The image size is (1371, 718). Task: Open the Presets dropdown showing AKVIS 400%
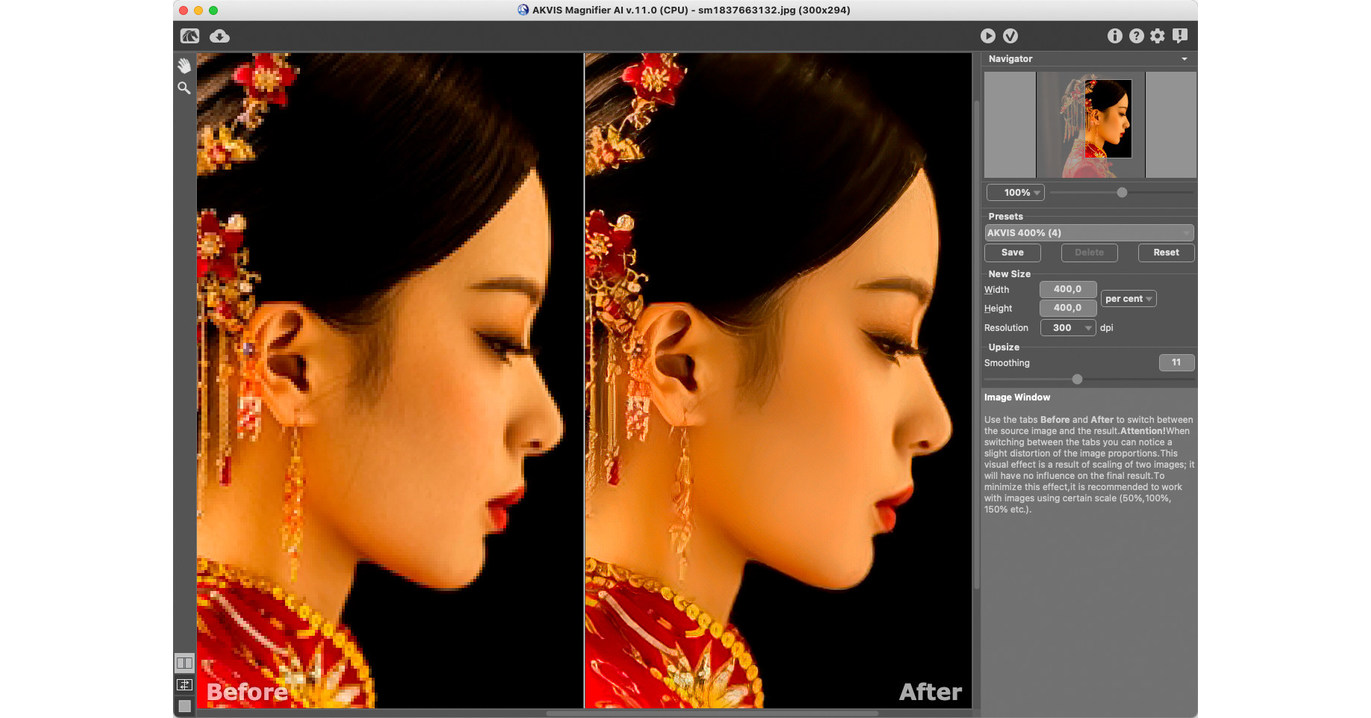click(1089, 232)
